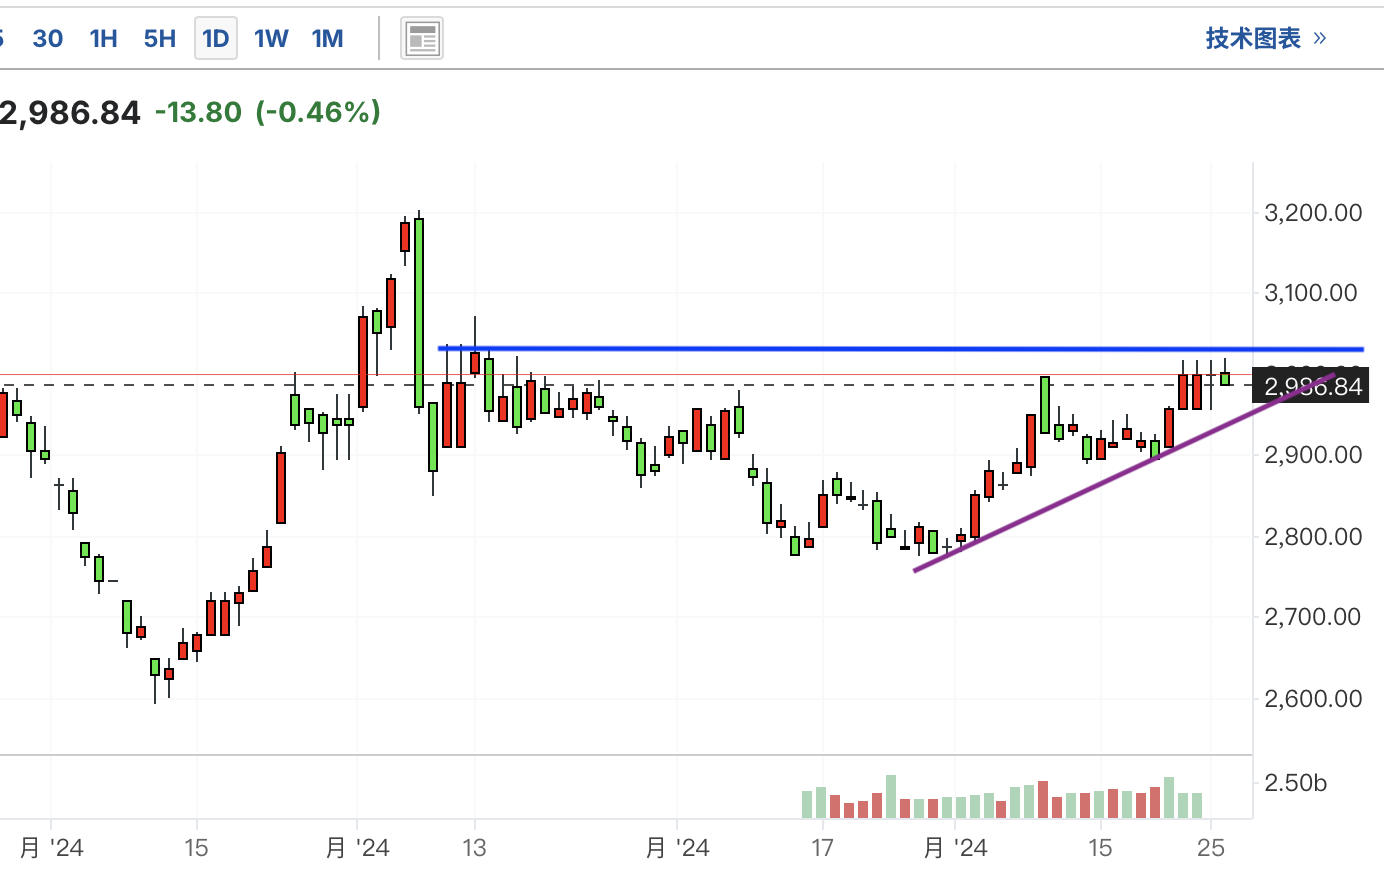This screenshot has width=1384, height=870.
Task: Click the 2,800.00 price axis label
Action: point(1313,537)
